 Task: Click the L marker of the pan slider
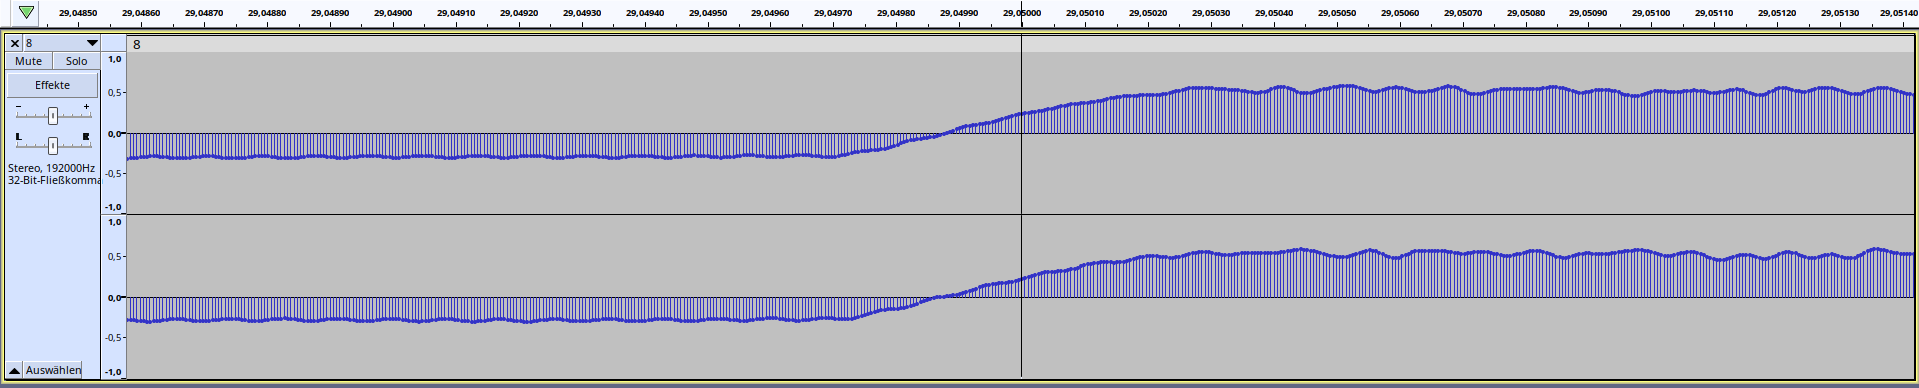coord(18,136)
